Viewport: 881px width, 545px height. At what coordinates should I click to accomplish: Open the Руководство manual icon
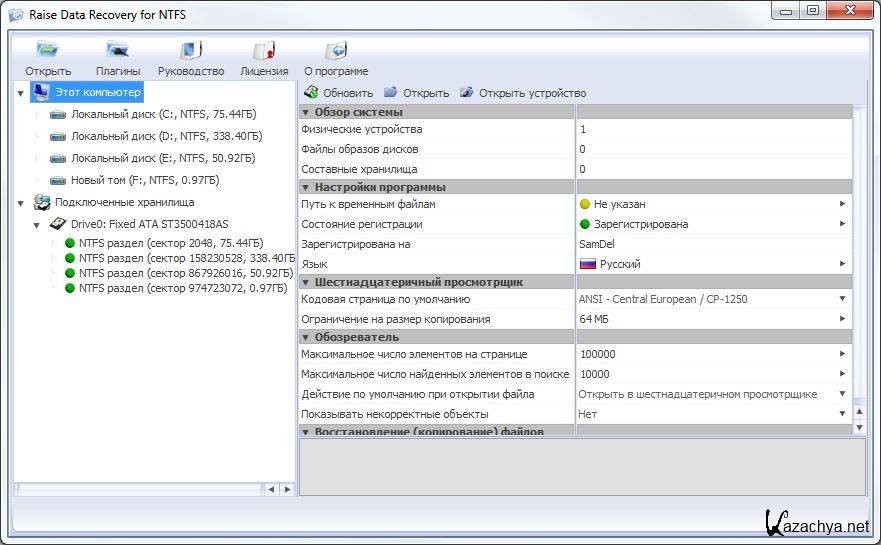(x=190, y=51)
